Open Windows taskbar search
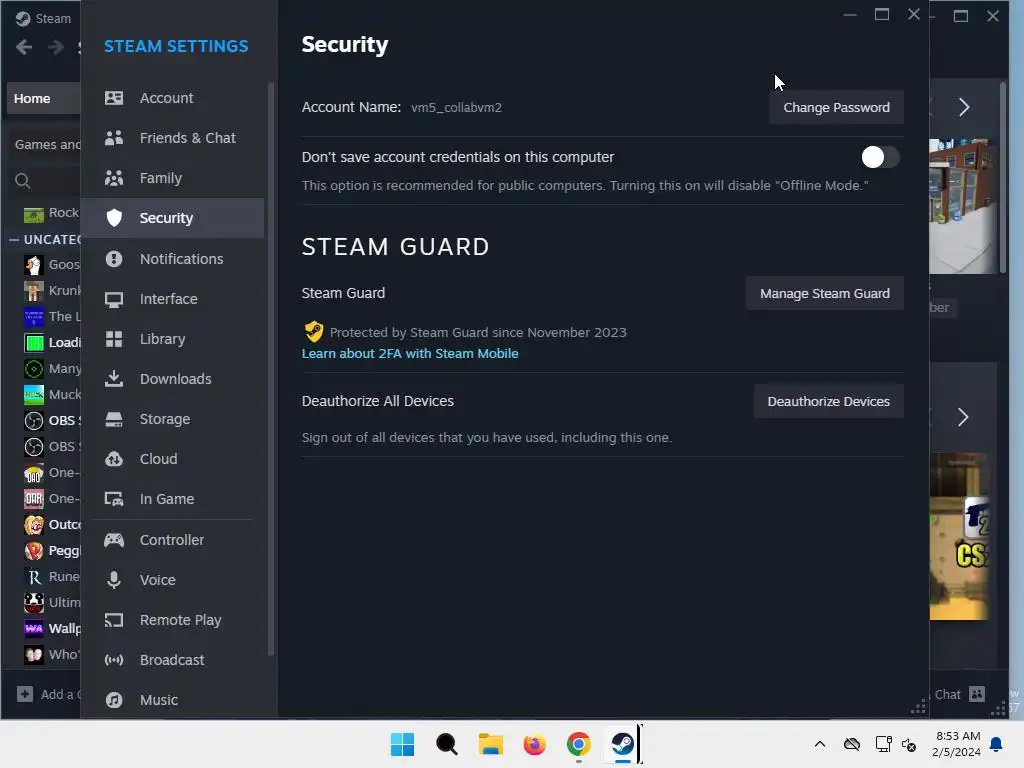1024x768 pixels. pos(447,744)
